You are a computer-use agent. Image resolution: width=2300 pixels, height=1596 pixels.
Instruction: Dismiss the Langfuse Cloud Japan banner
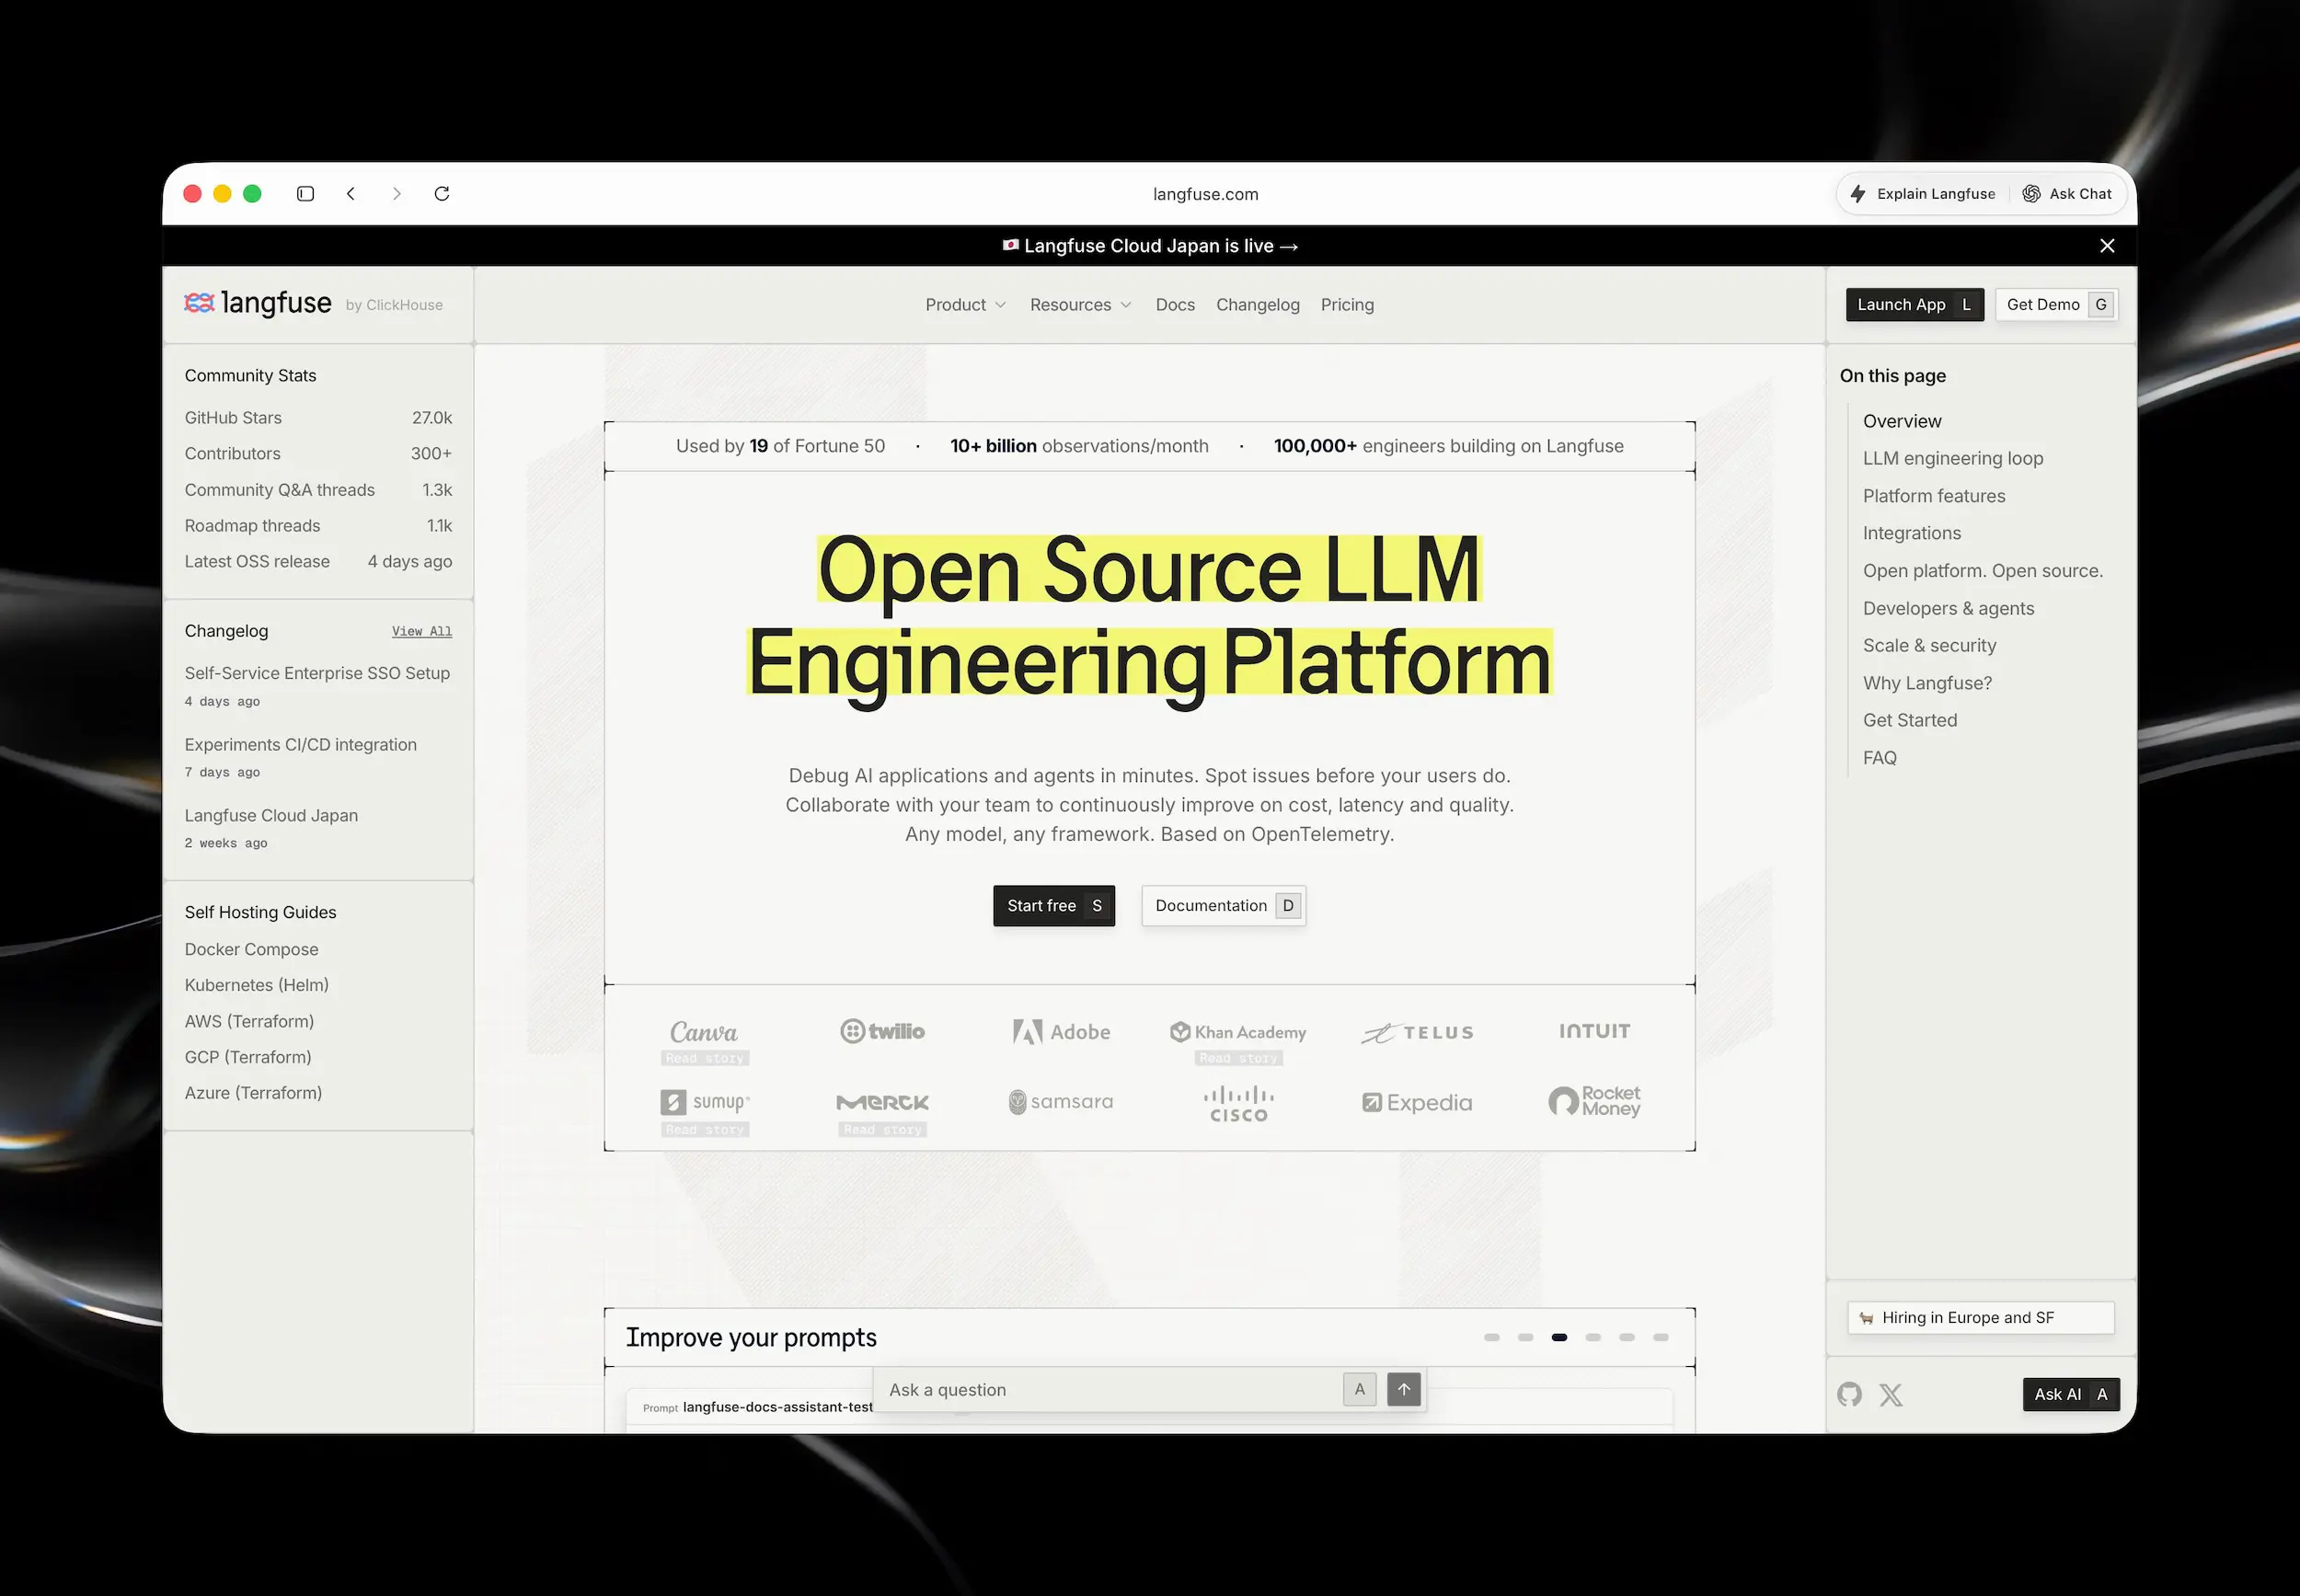(x=2107, y=246)
